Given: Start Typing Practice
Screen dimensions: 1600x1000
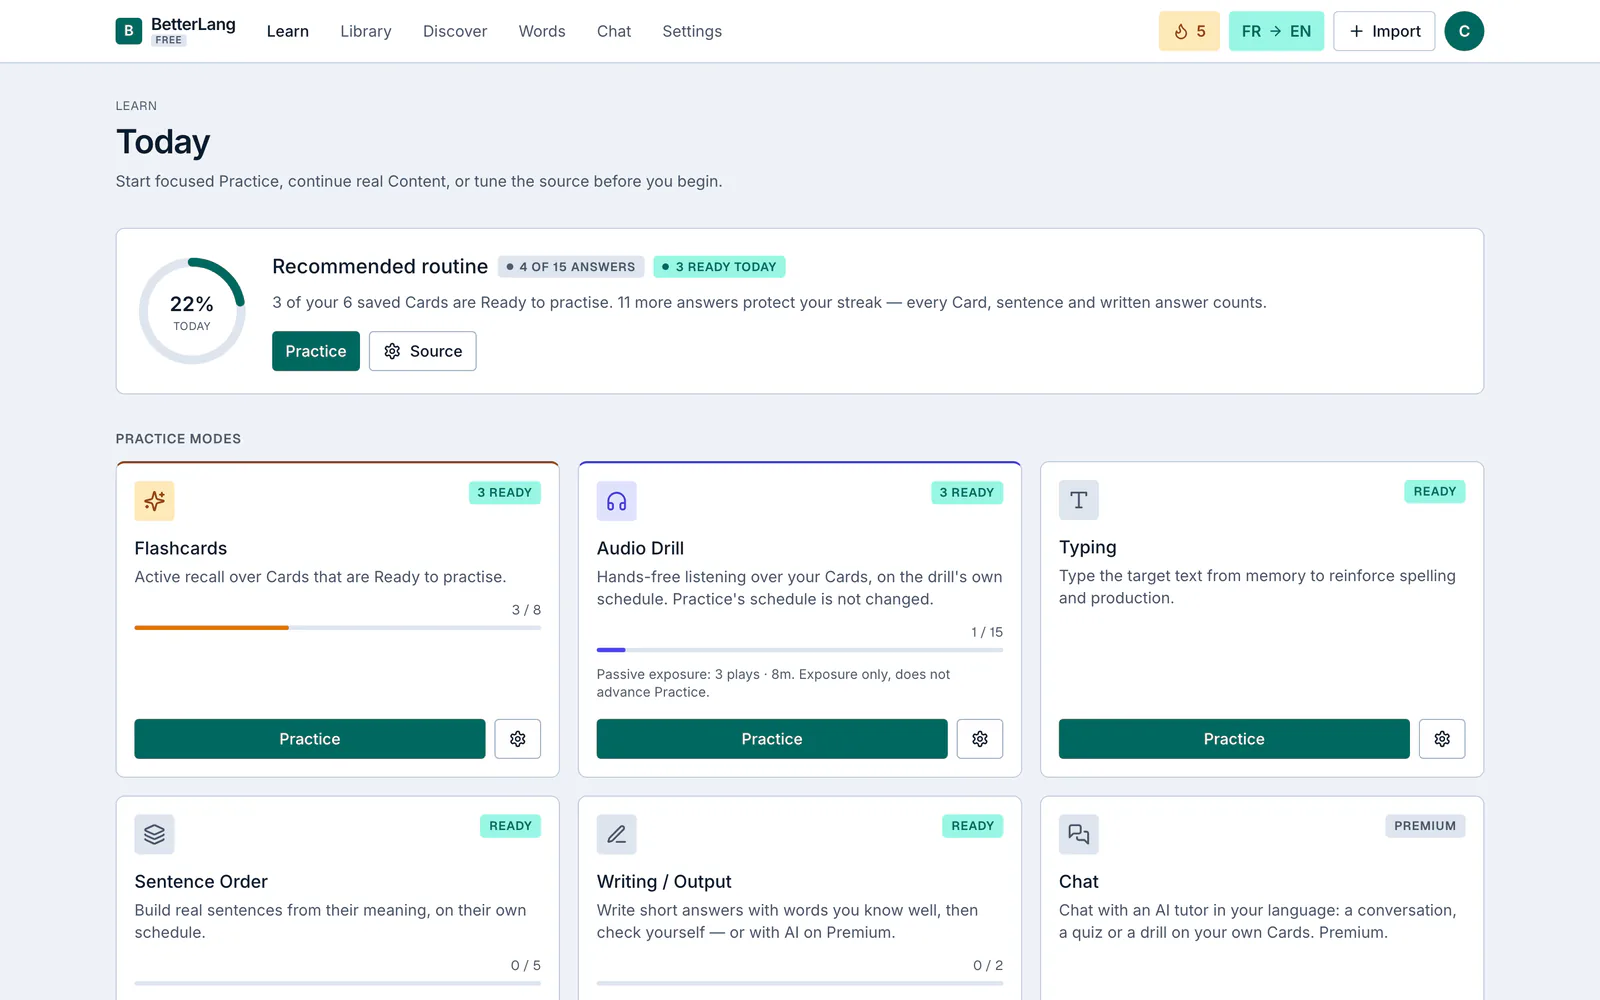Looking at the screenshot, I should 1234,739.
